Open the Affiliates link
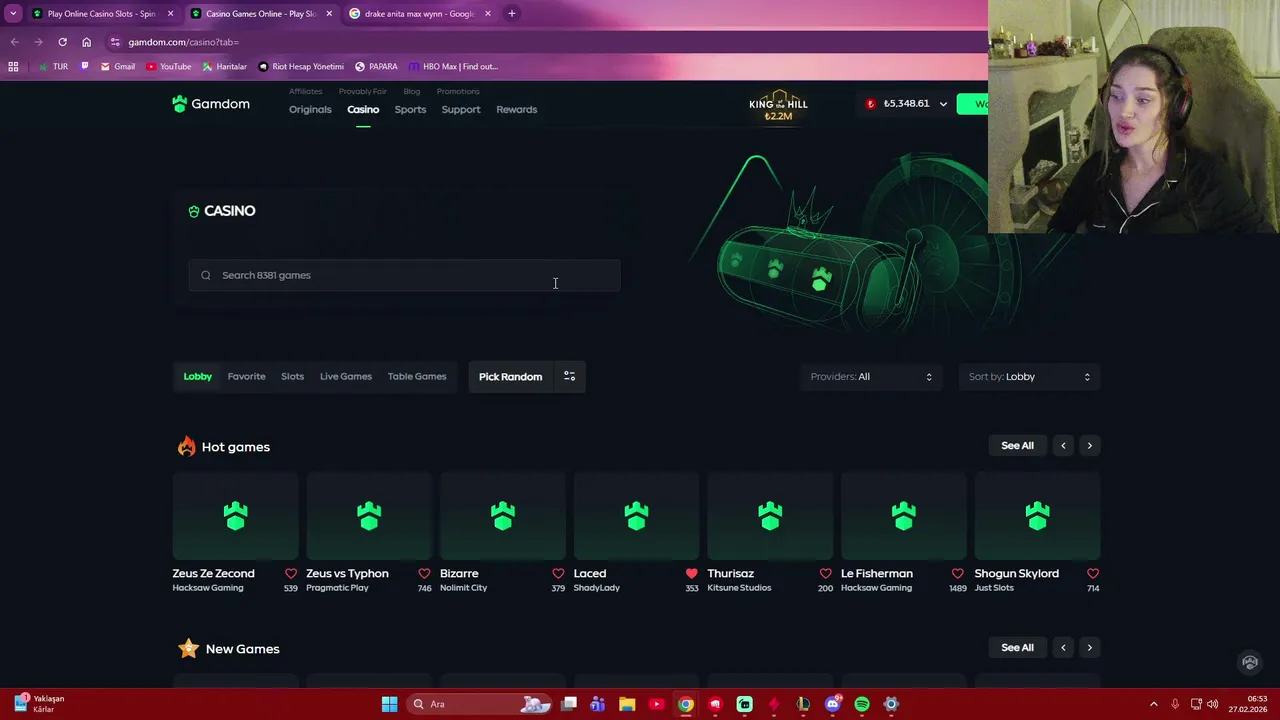This screenshot has width=1280, height=720. 306,91
